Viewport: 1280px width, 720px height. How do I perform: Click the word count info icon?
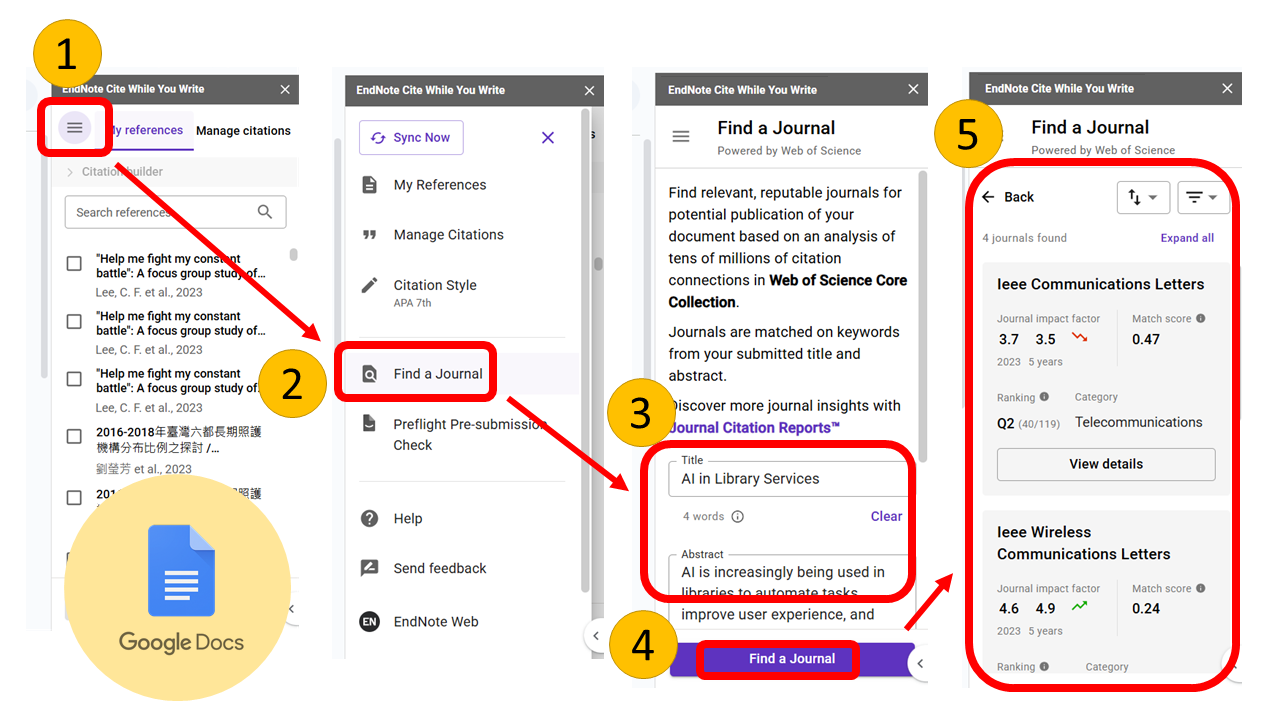pos(738,517)
